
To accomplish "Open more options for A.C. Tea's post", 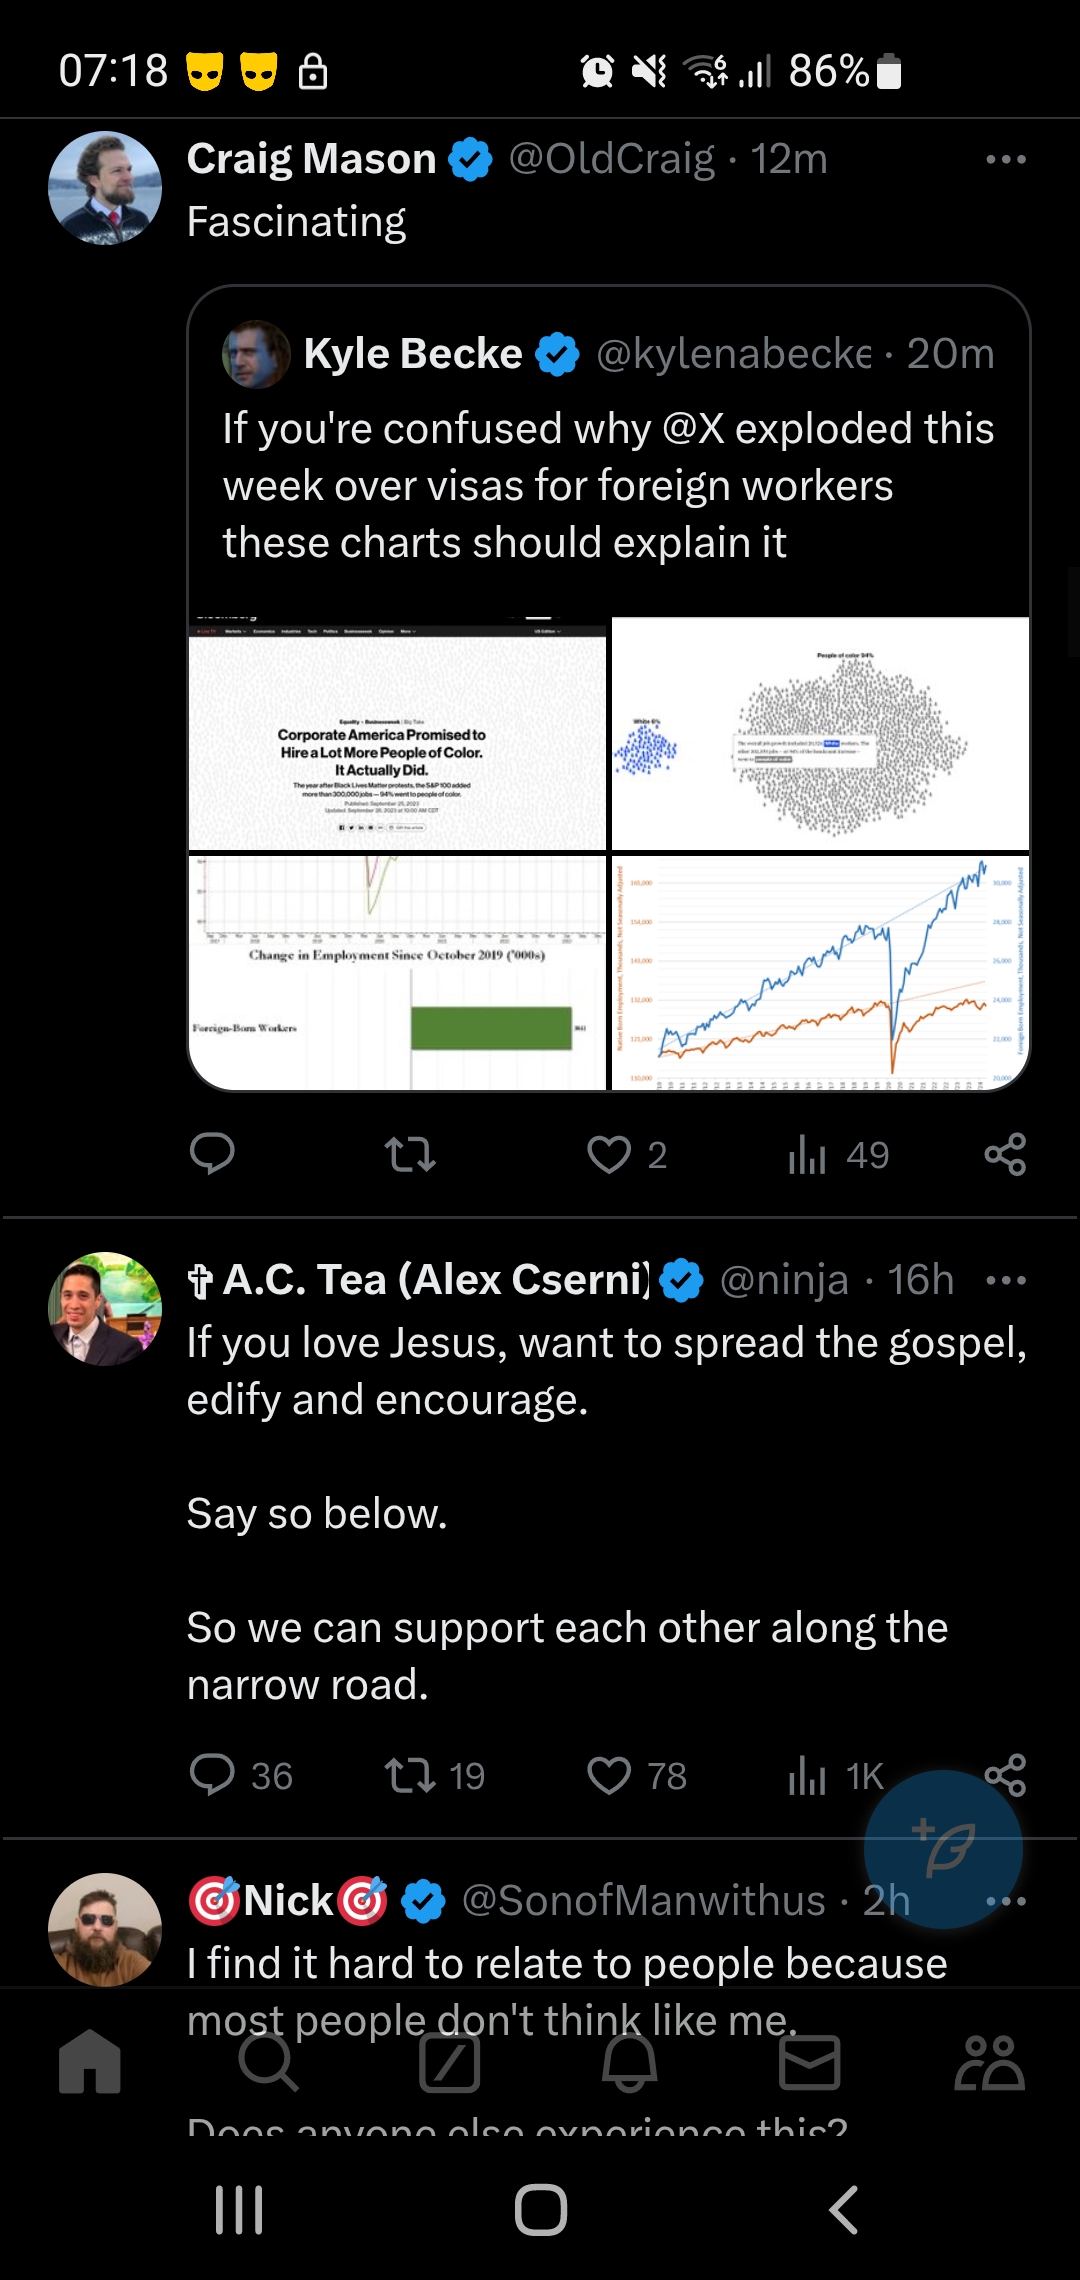I will click(x=1006, y=1280).
